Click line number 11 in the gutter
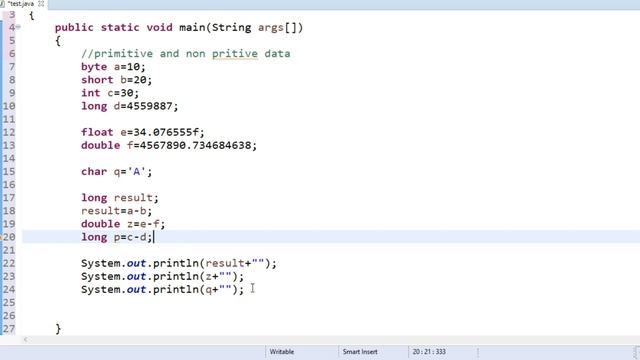This screenshot has height=360, width=640. 8,119
